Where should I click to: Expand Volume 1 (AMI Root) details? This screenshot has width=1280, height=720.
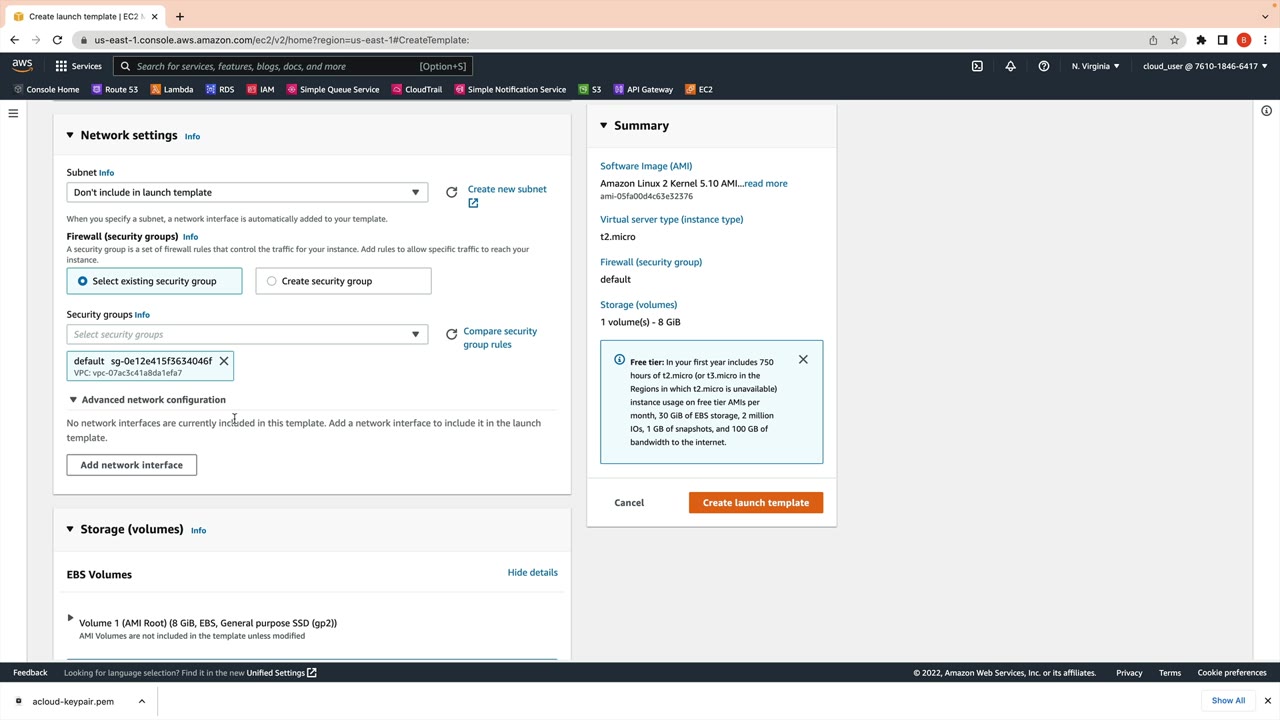coord(70,619)
